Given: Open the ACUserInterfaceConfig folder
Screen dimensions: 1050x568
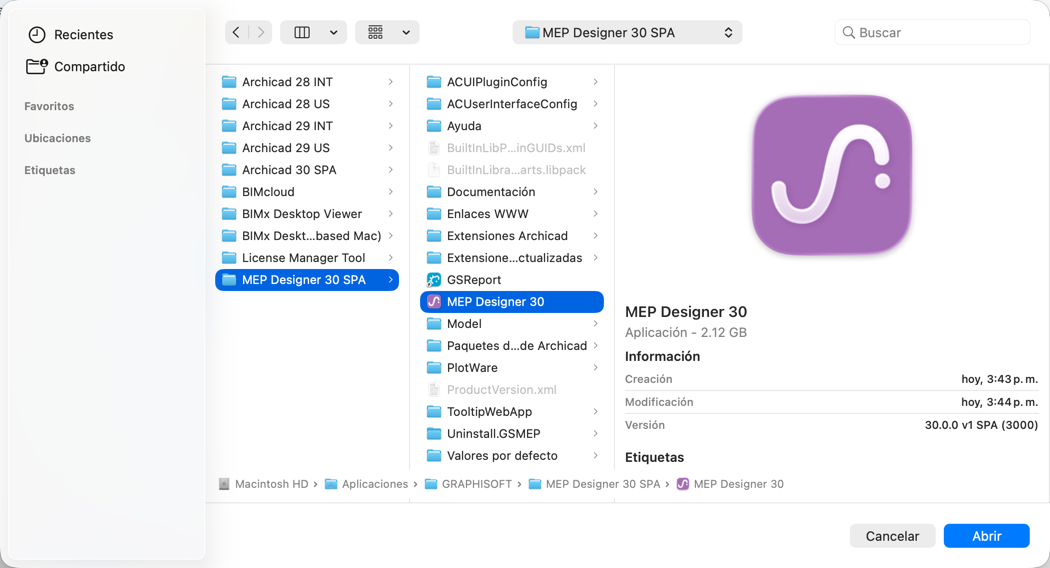Looking at the screenshot, I should click(512, 104).
